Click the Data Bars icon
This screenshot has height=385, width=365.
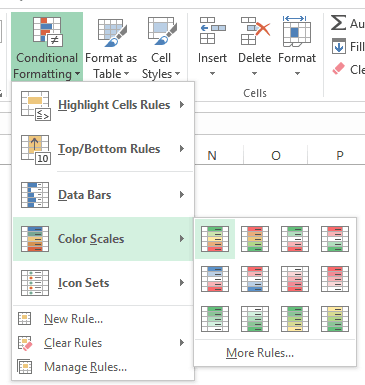pos(35,195)
